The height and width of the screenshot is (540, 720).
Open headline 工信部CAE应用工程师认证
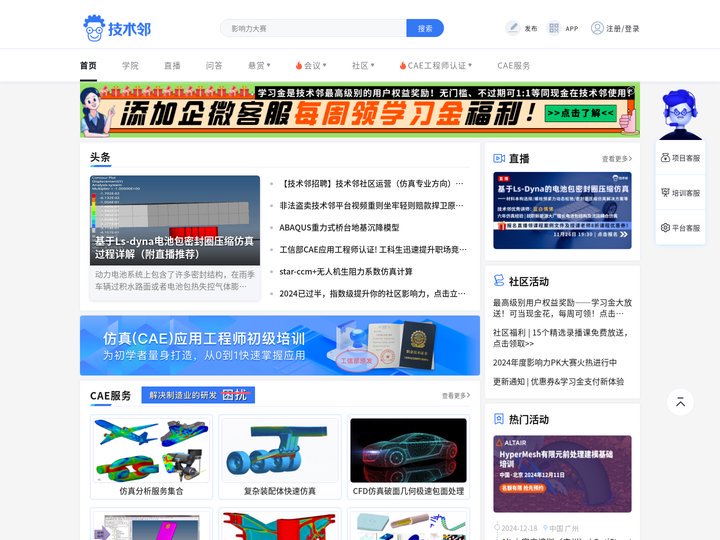coord(372,250)
